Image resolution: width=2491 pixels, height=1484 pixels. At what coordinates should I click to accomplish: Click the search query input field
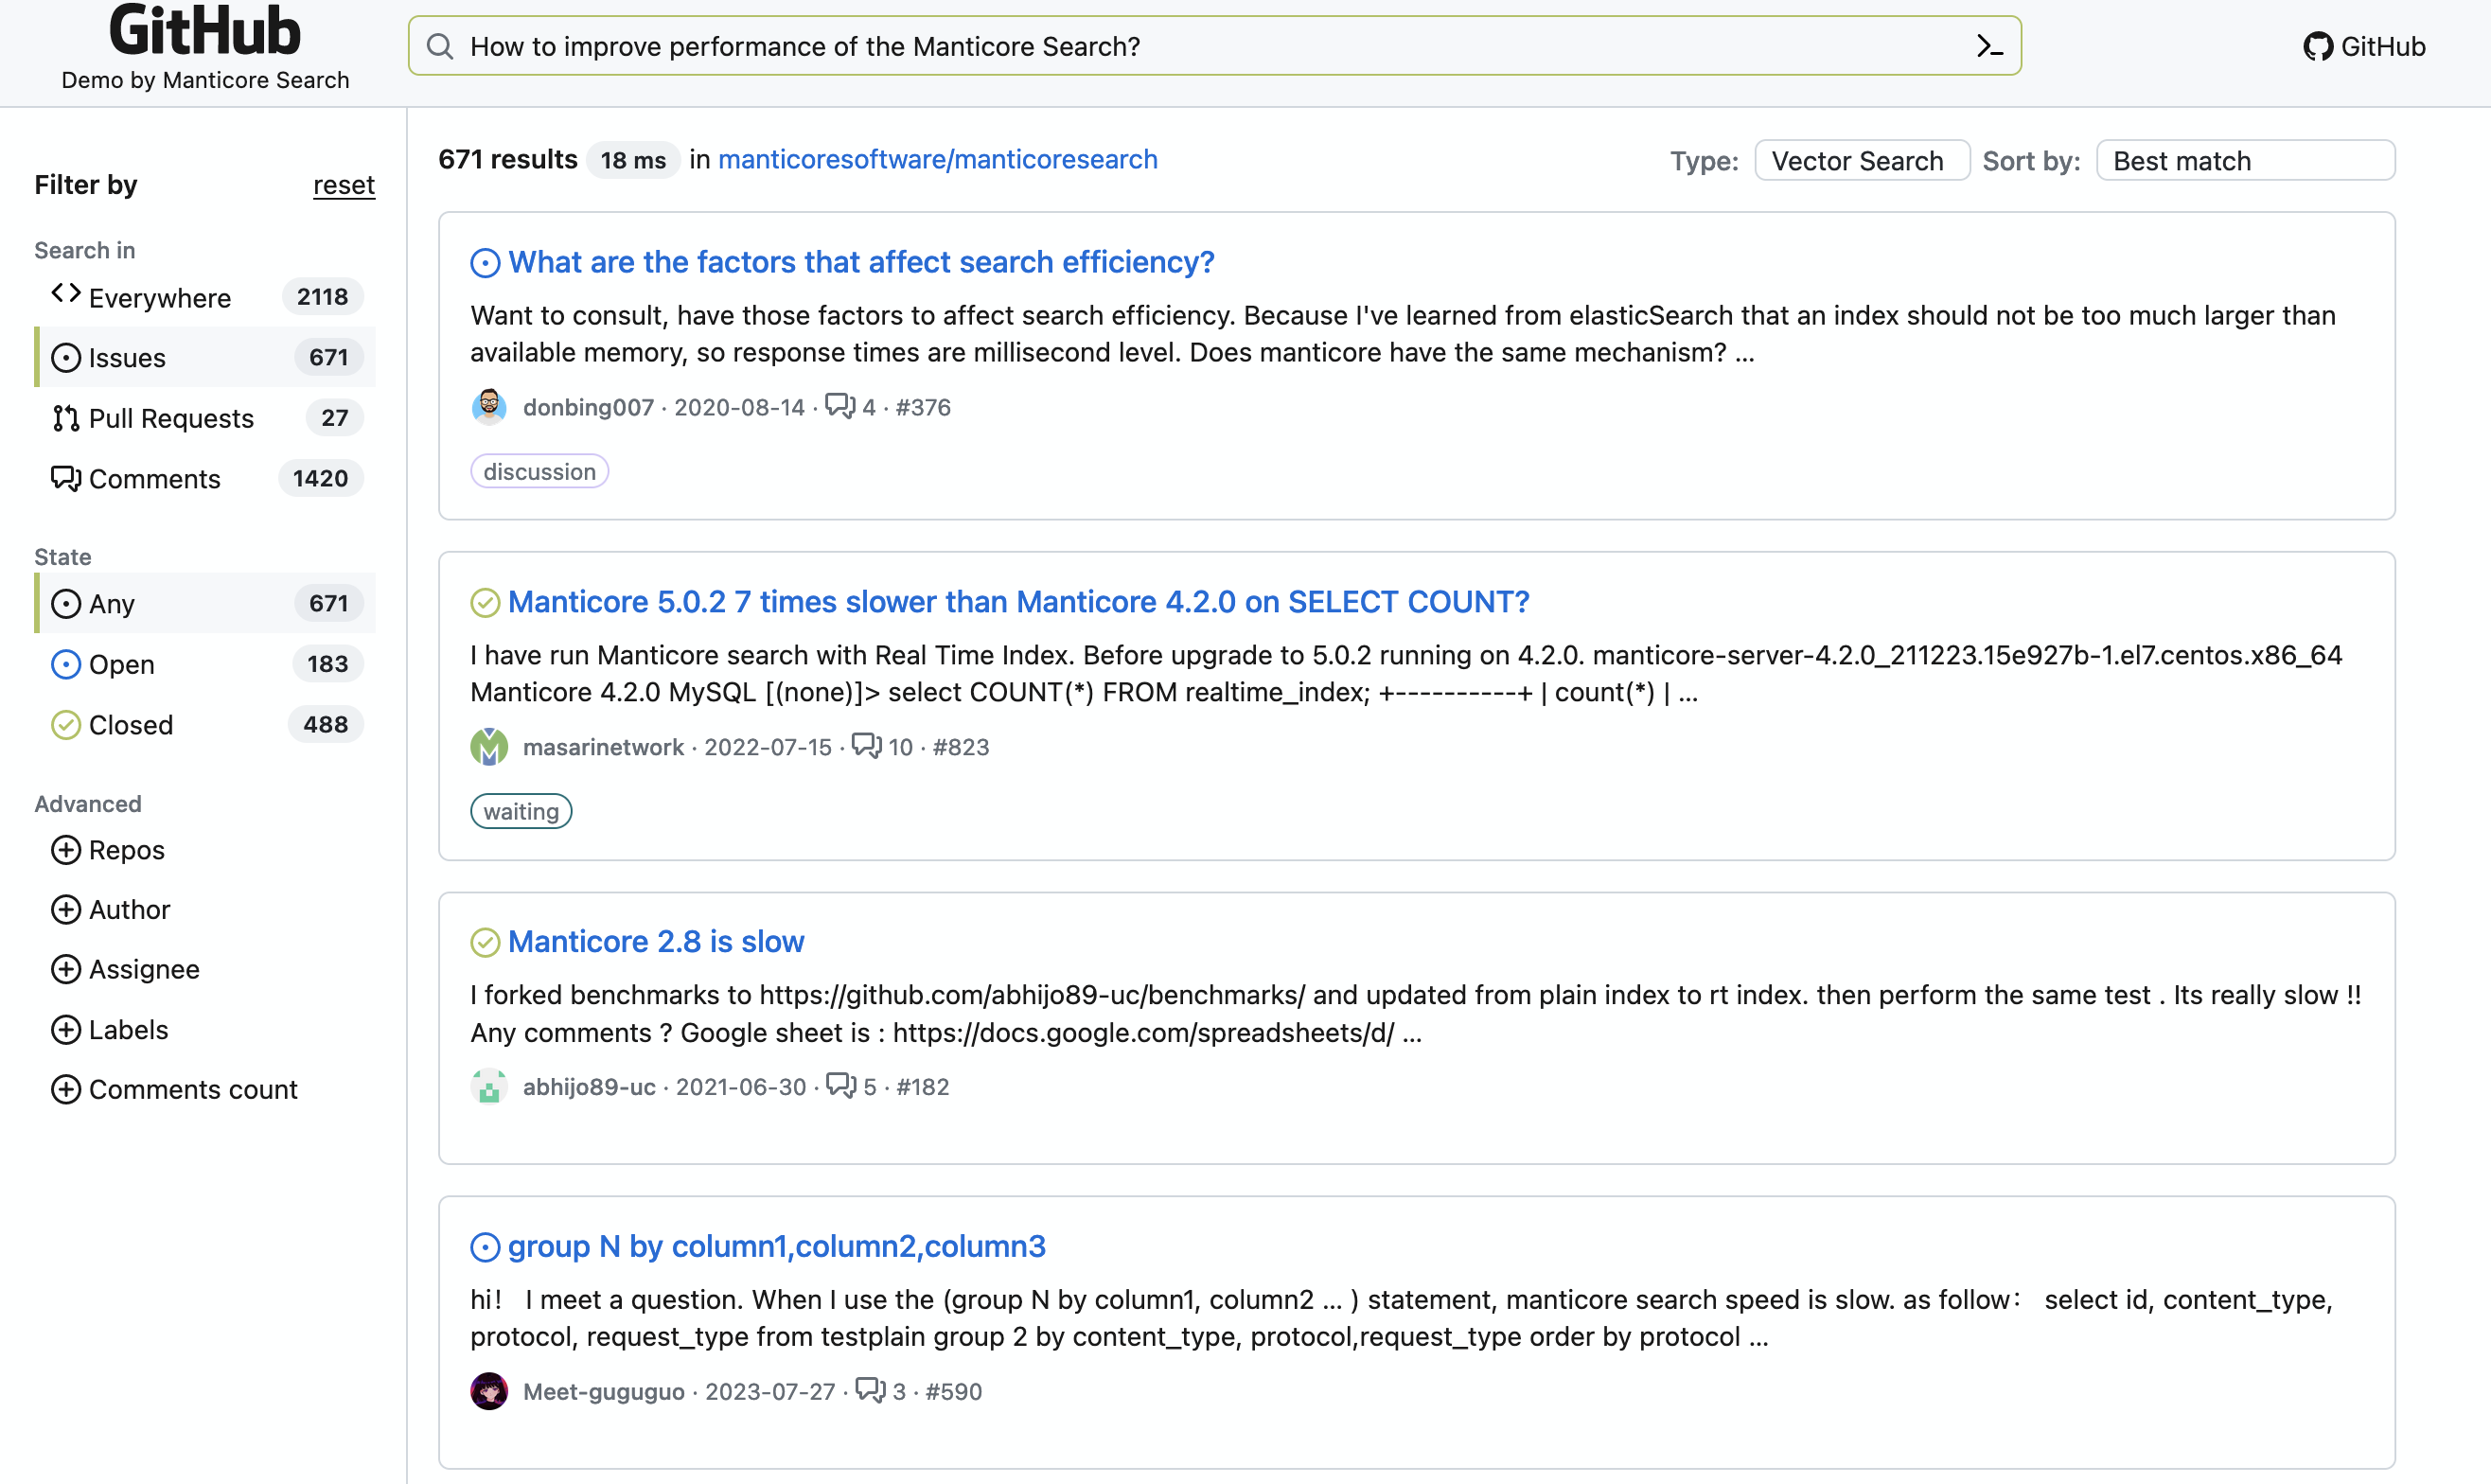coord(1200,46)
